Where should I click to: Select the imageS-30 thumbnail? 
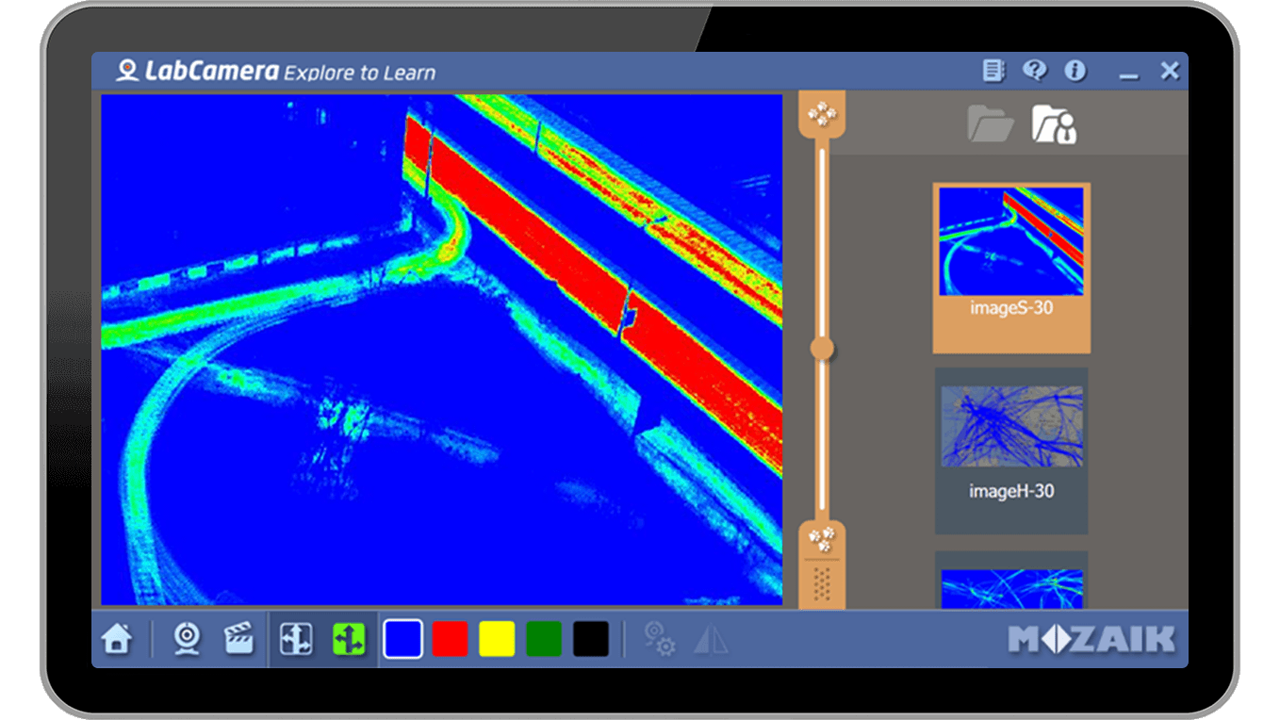tap(1012, 267)
